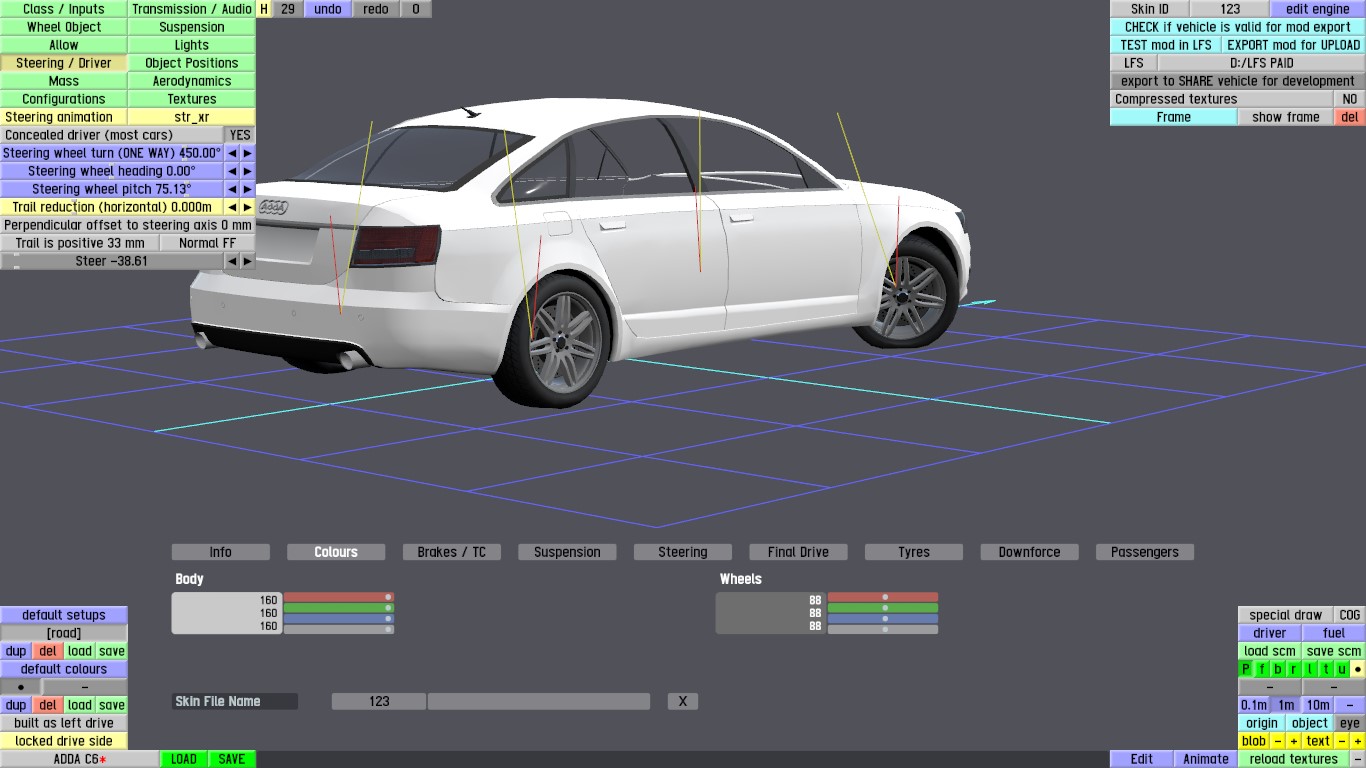
Task: Select the r view button
Action: (x=1294, y=669)
